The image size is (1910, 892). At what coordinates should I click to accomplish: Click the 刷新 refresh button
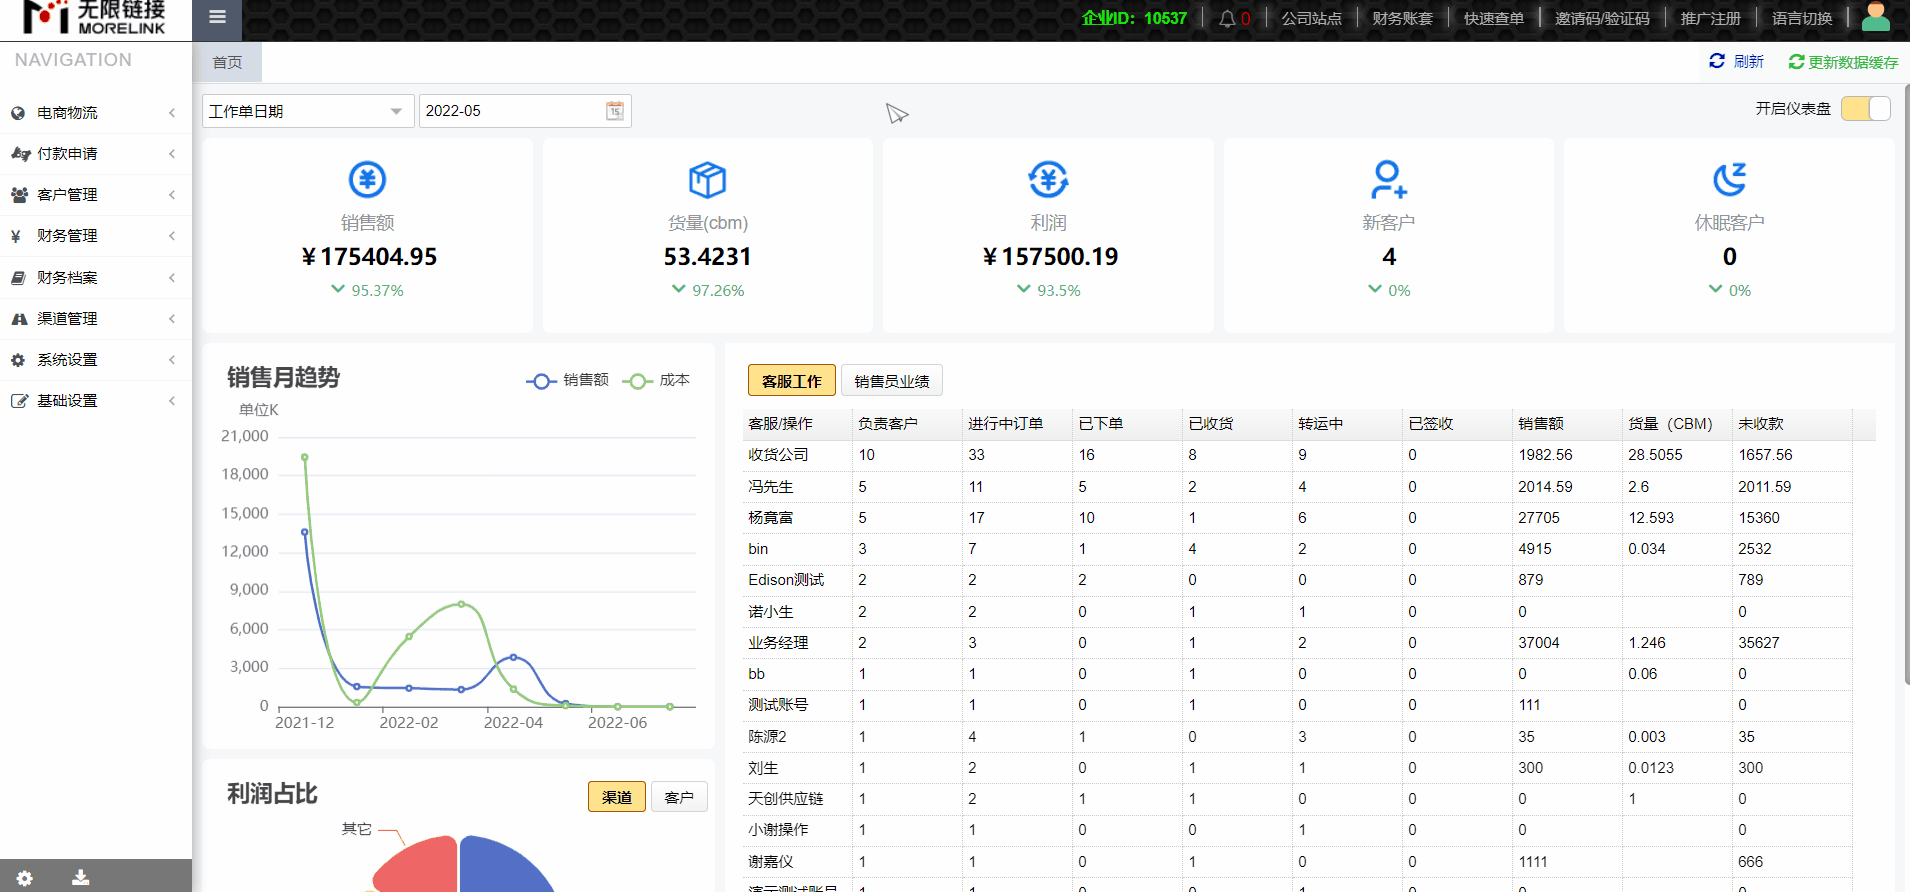tap(1736, 62)
